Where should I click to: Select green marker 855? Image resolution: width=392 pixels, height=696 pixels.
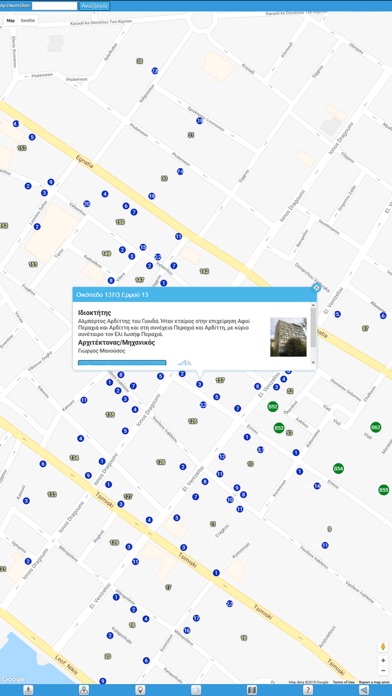(x=384, y=490)
